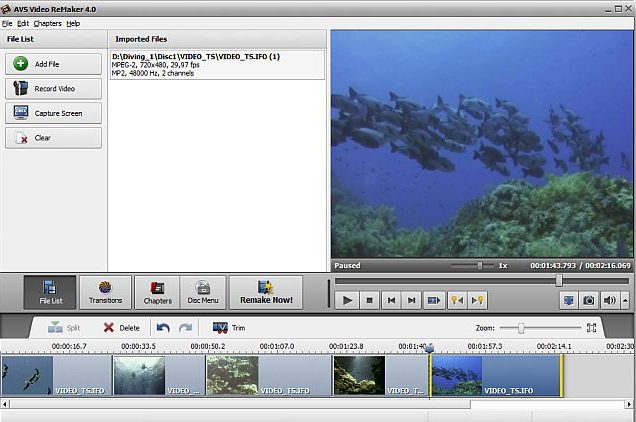Go to the next marker

pos(477,300)
